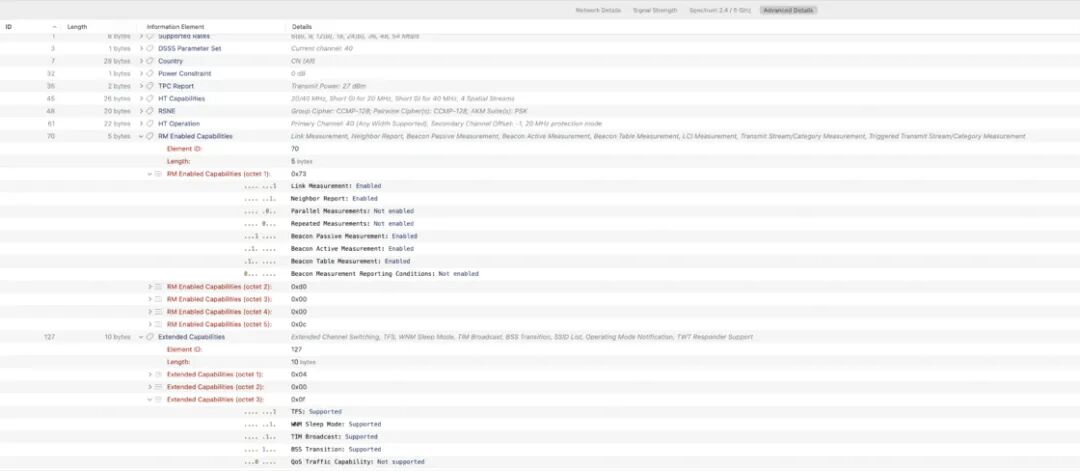Expand RM Enabled Capabilities octet 4

click(x=149, y=311)
